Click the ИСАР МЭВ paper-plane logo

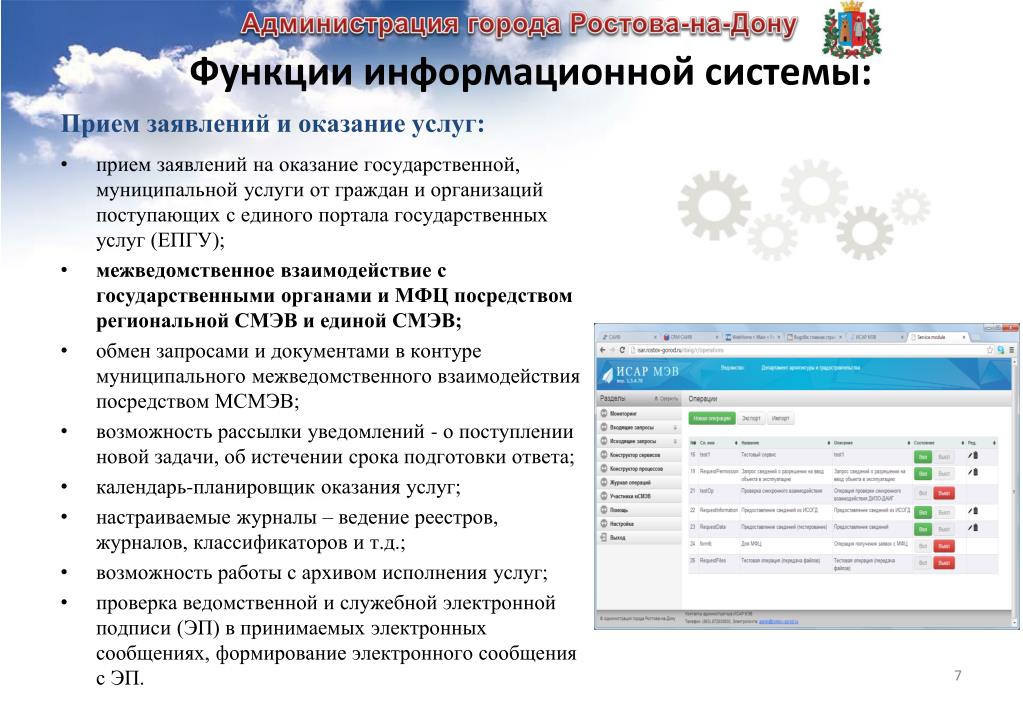tap(607, 373)
